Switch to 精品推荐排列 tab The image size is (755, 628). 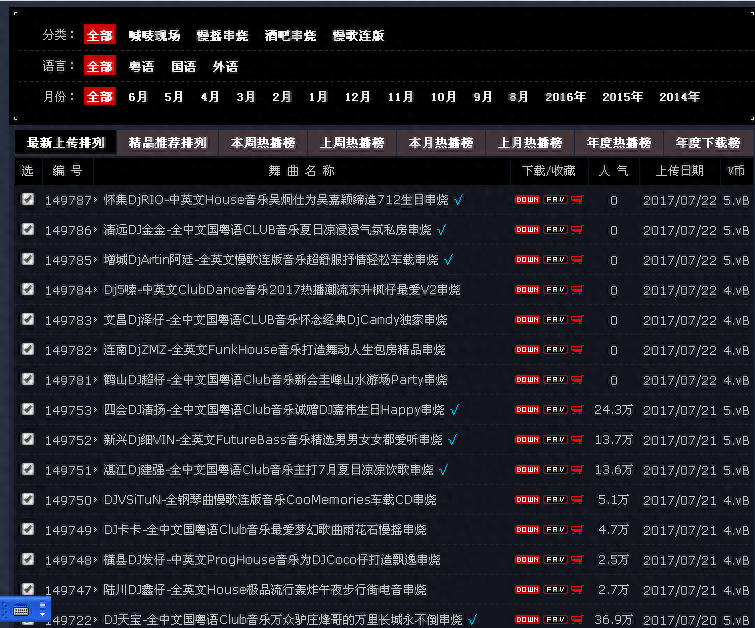168,143
